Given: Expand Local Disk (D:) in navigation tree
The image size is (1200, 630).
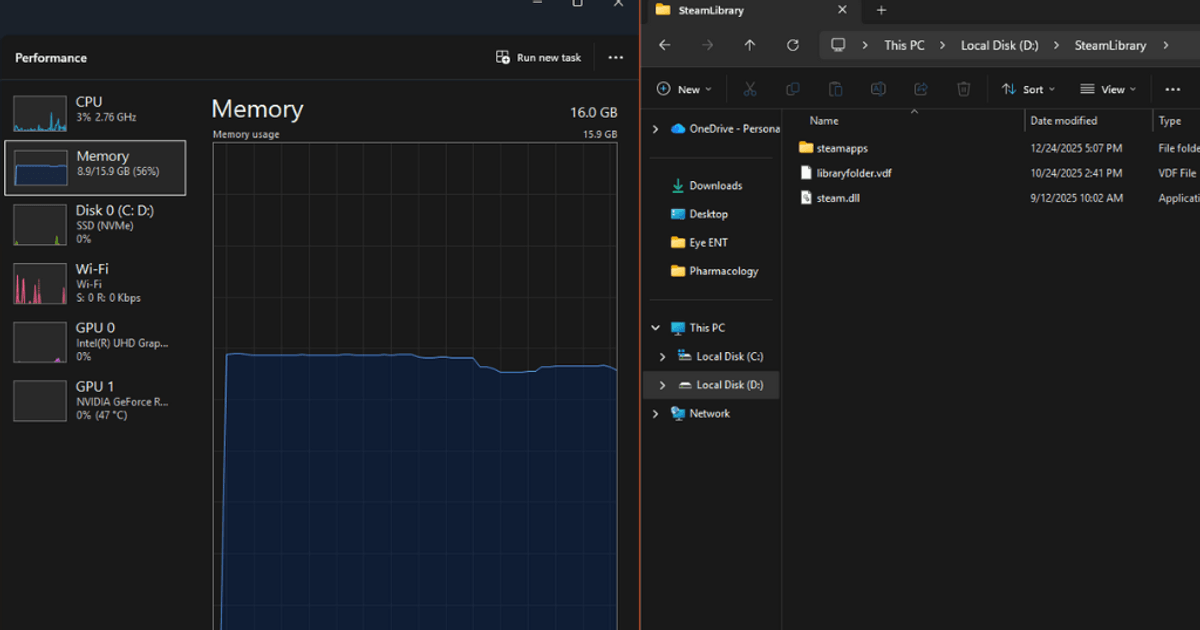Looking at the screenshot, I should click(x=663, y=385).
